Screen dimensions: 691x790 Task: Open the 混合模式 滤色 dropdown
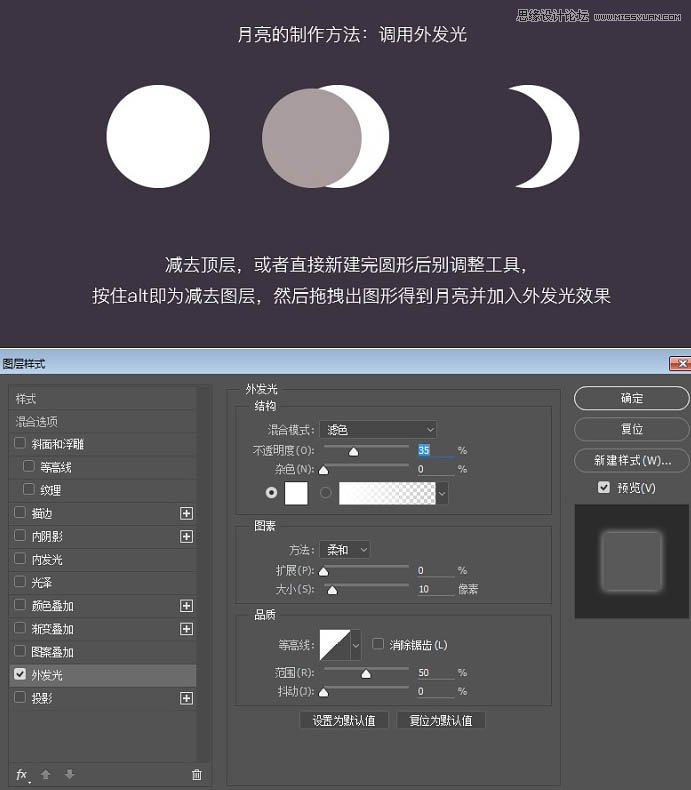pyautogui.click(x=378, y=430)
